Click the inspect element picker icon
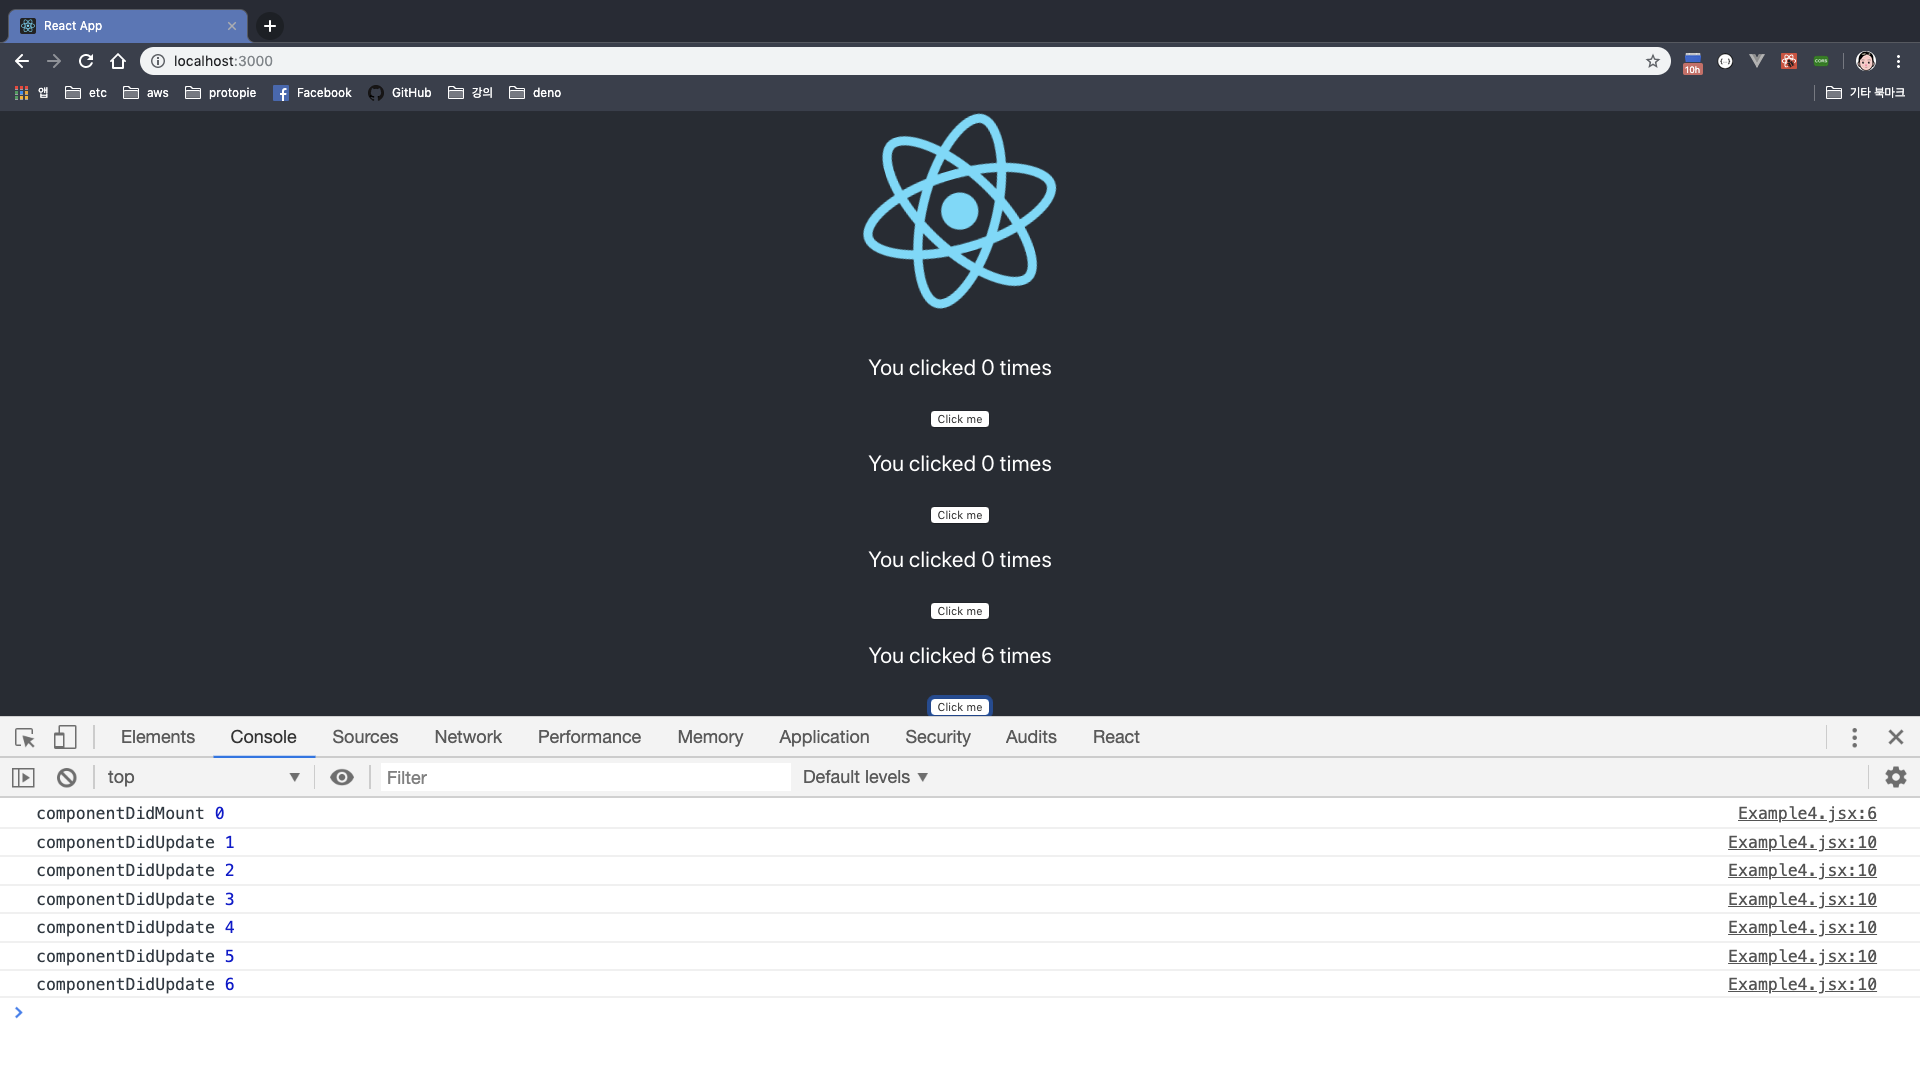 (25, 738)
